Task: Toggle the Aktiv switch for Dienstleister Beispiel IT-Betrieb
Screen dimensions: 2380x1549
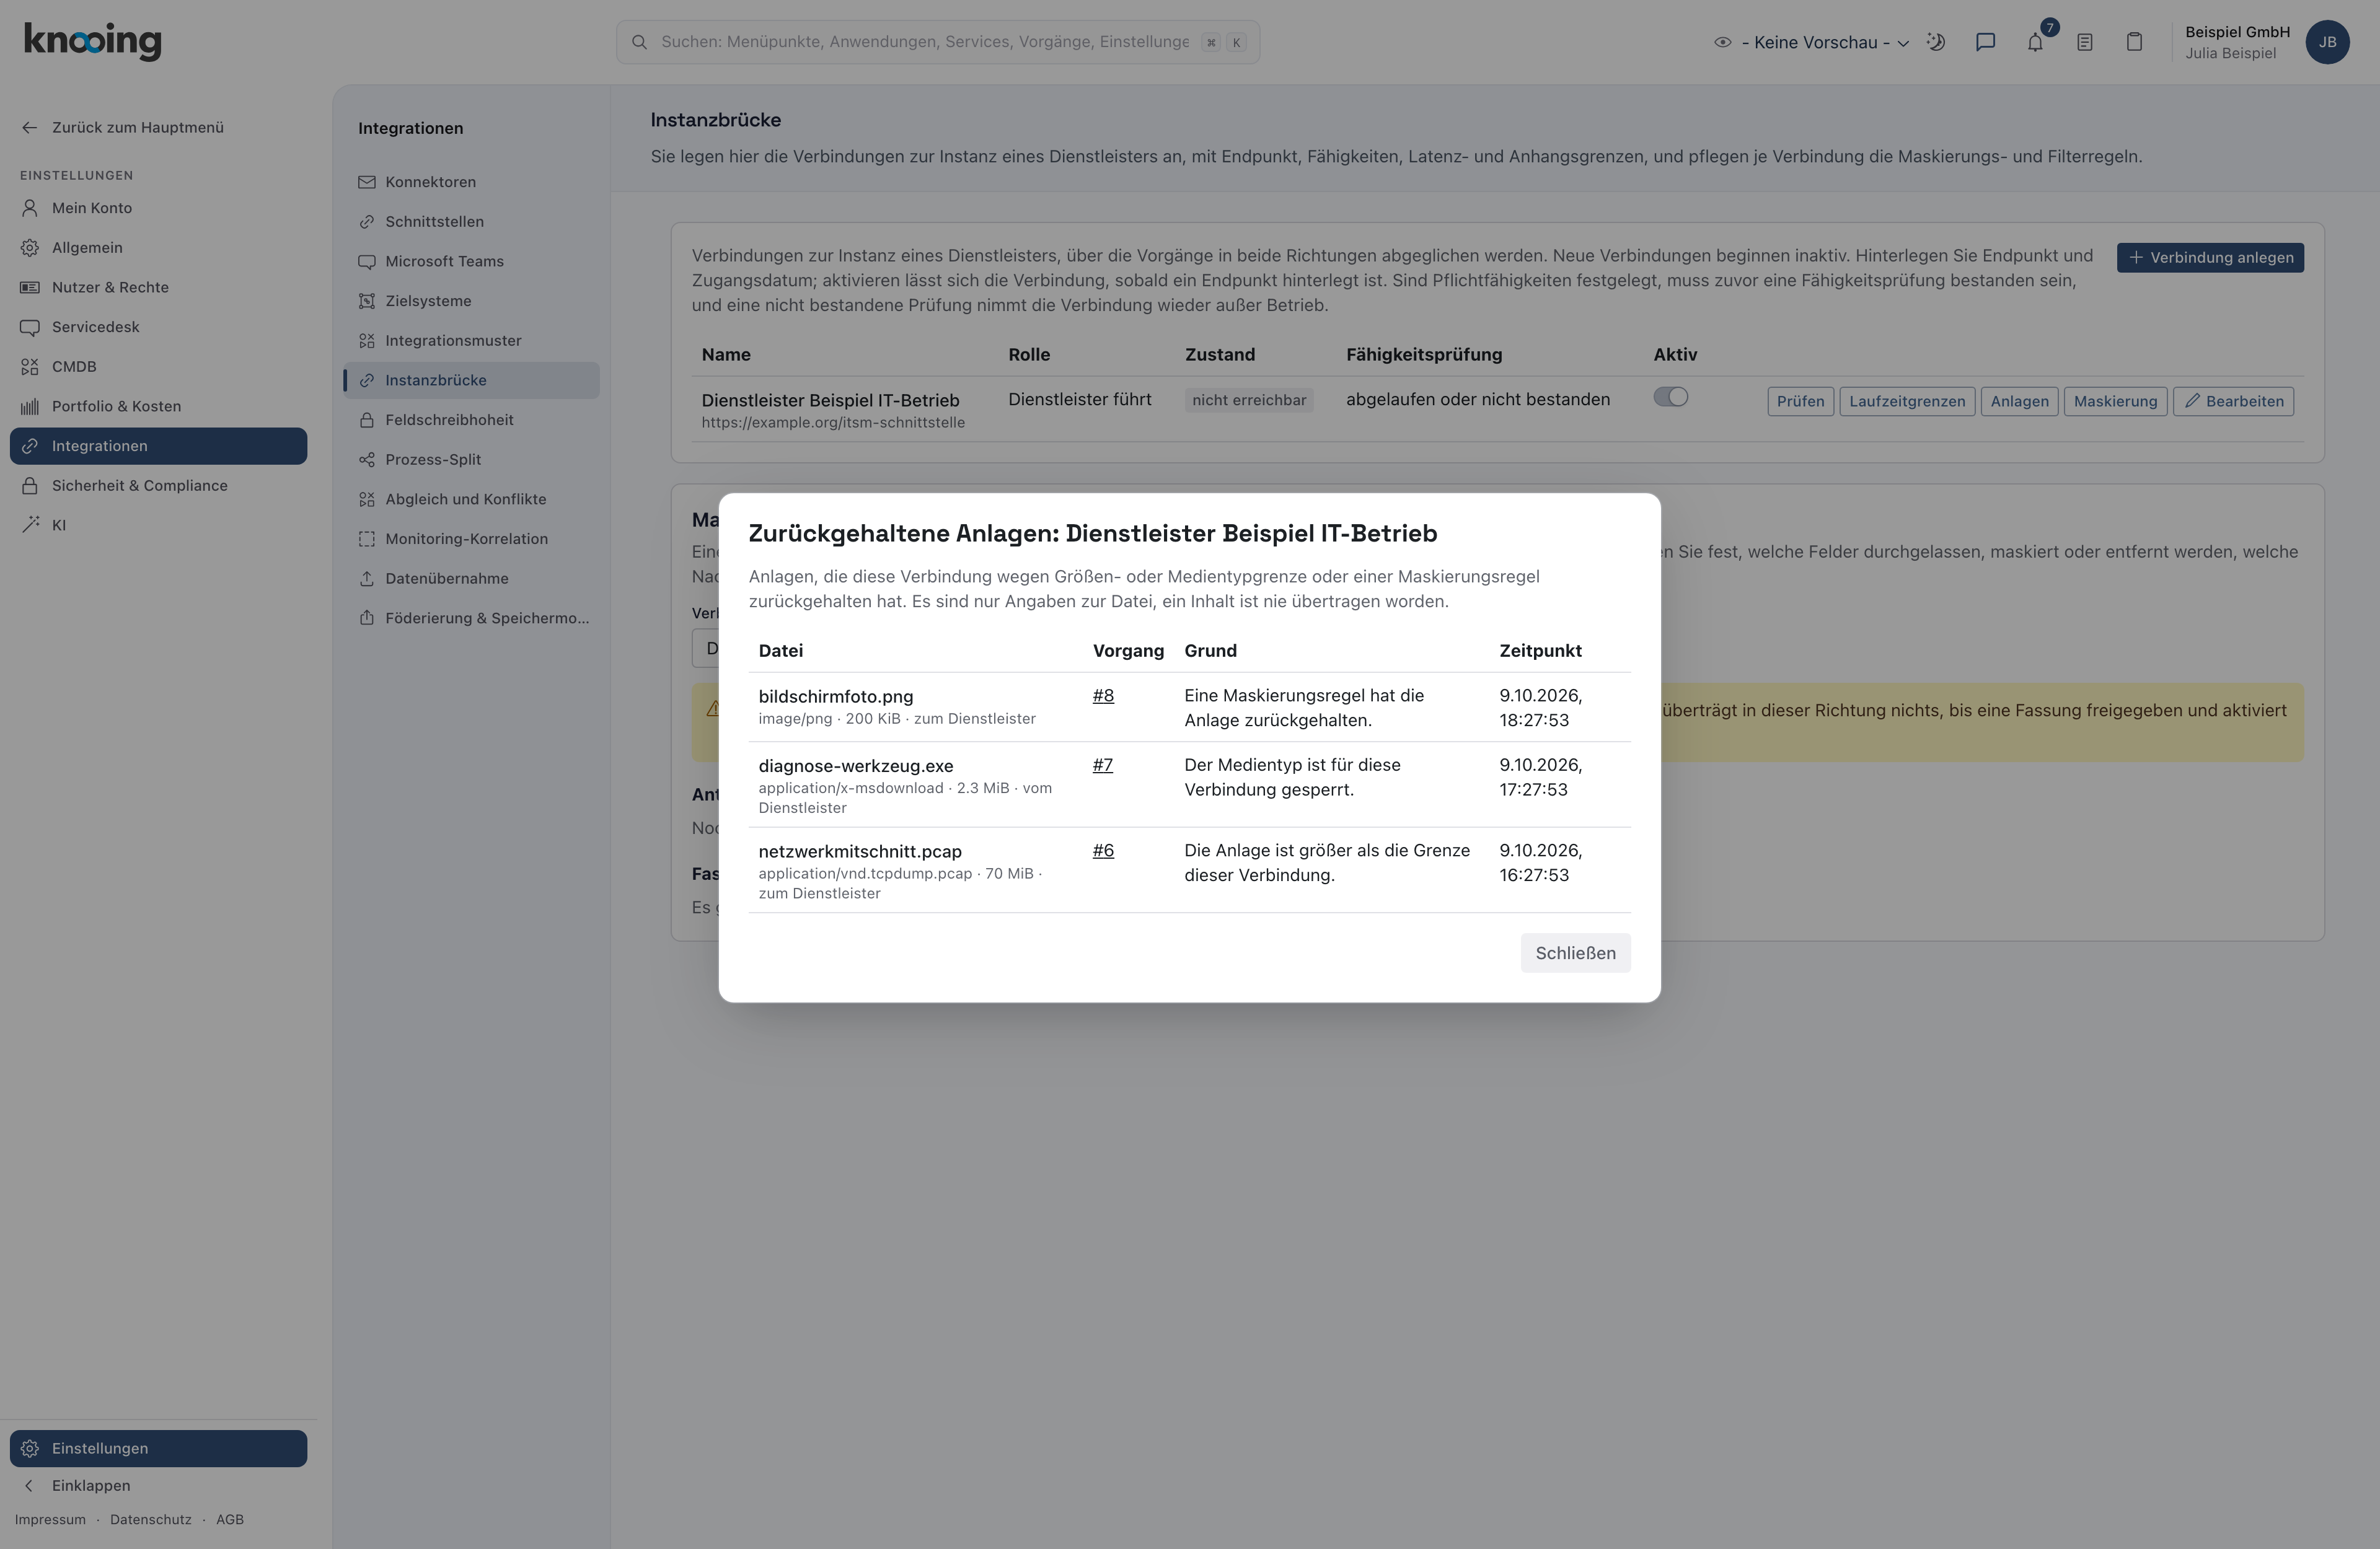Action: click(1670, 397)
